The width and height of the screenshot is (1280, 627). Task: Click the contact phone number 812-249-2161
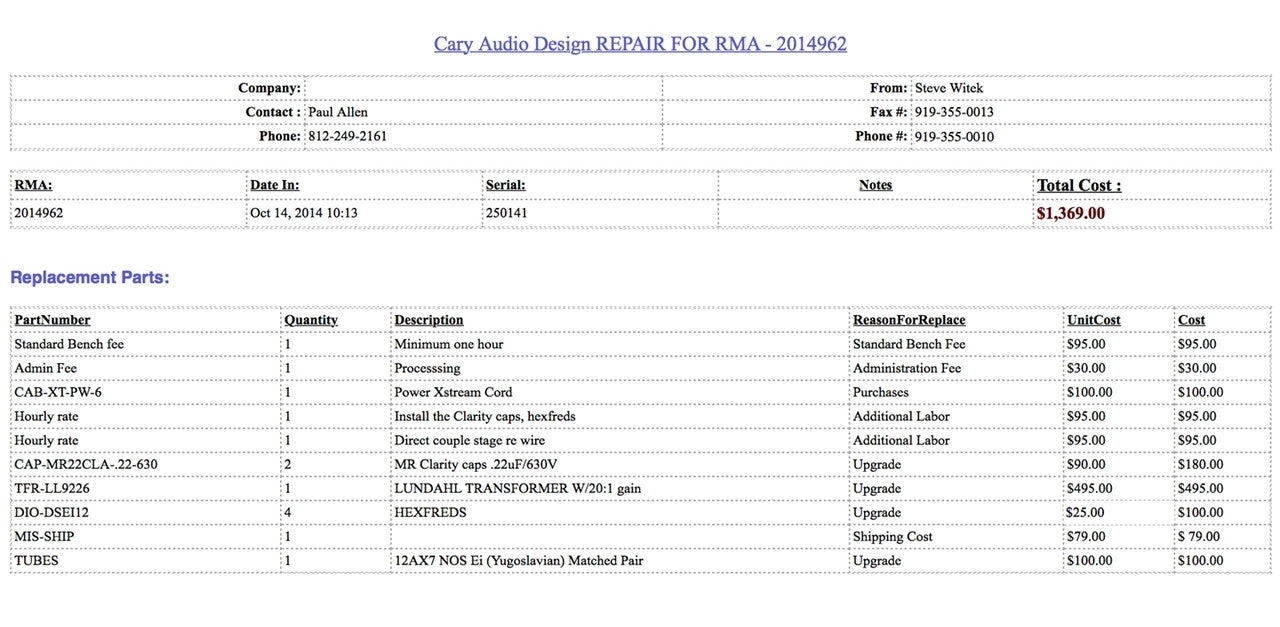pos(347,136)
